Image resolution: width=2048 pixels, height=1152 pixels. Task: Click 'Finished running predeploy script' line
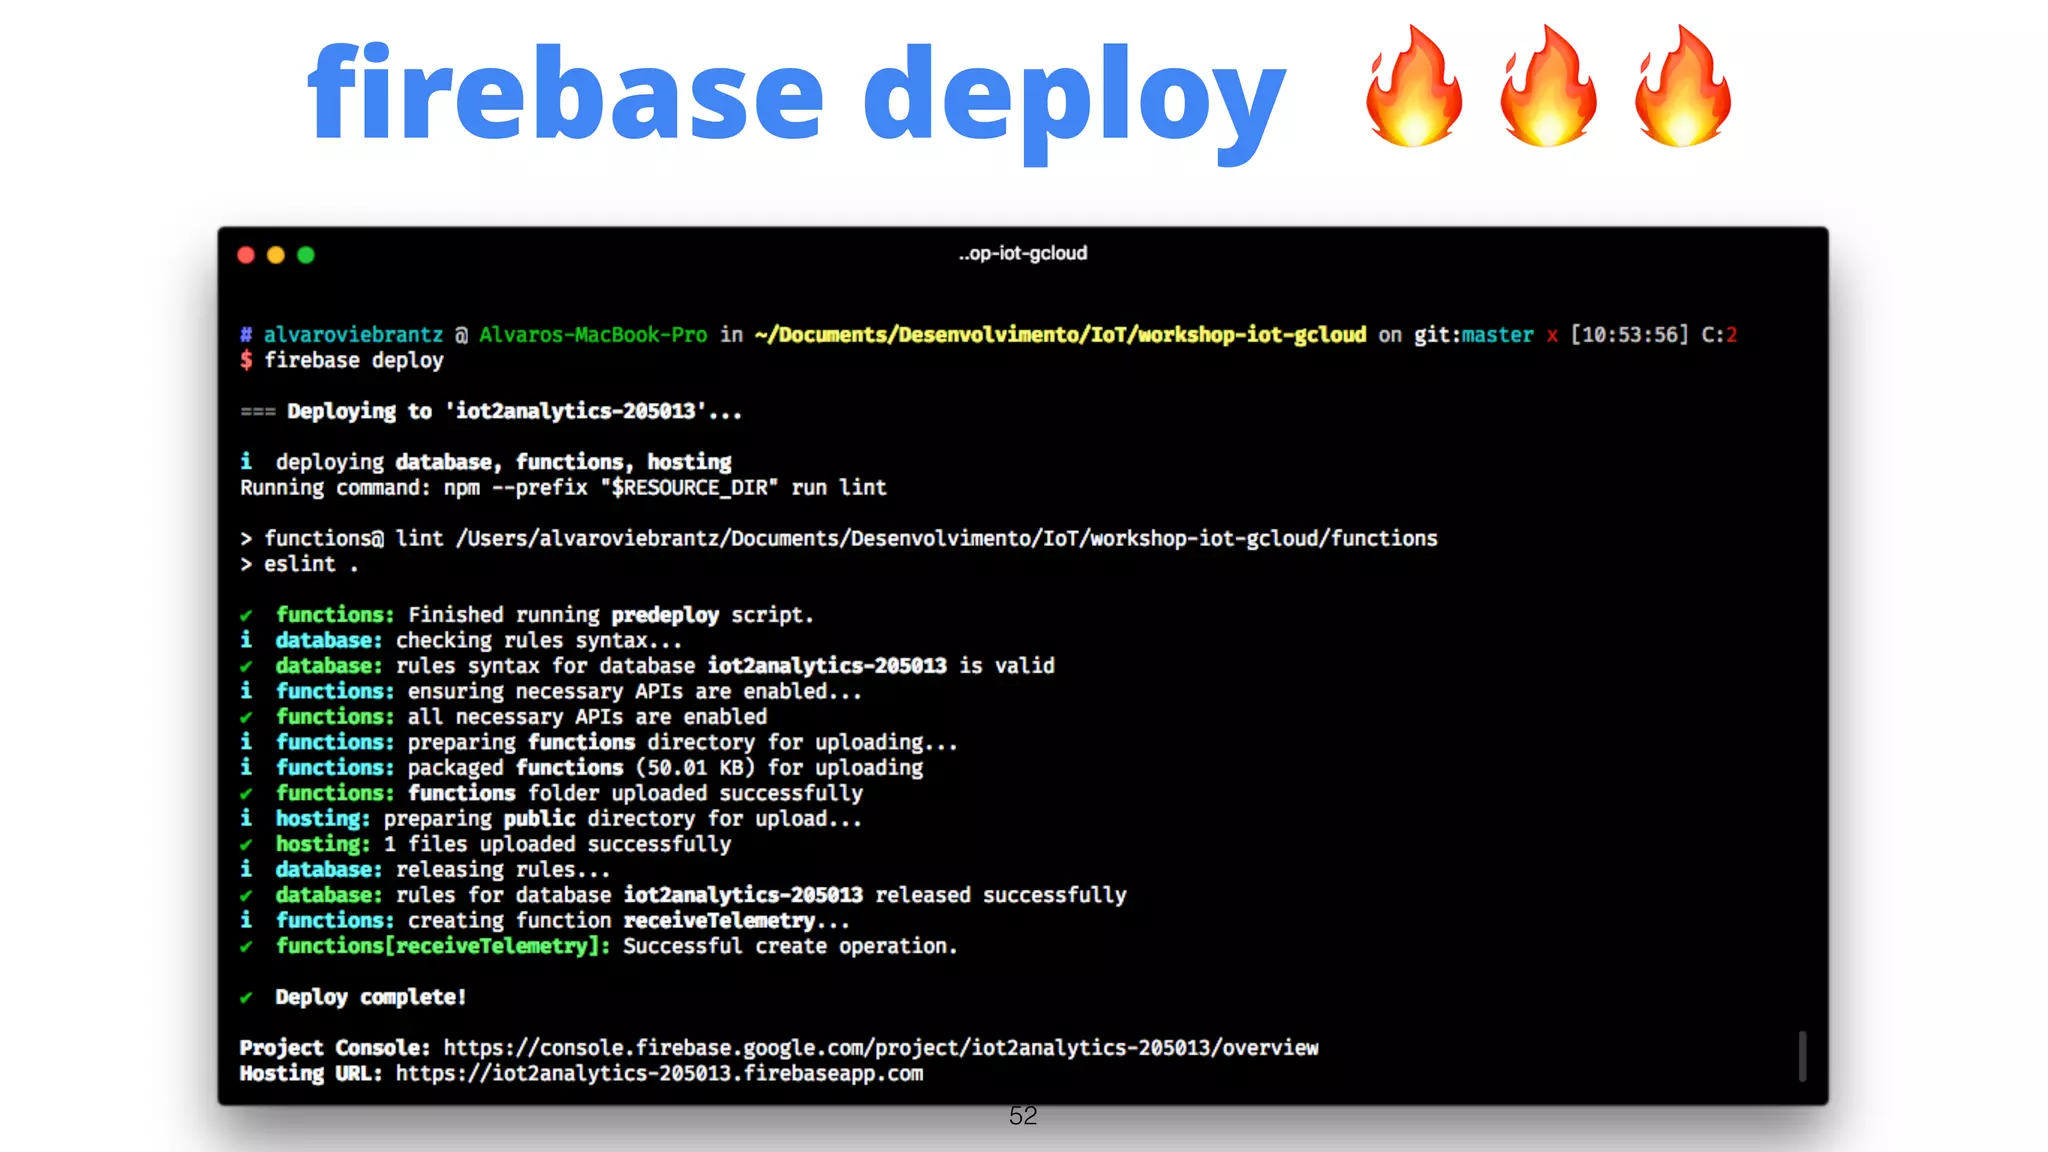527,615
